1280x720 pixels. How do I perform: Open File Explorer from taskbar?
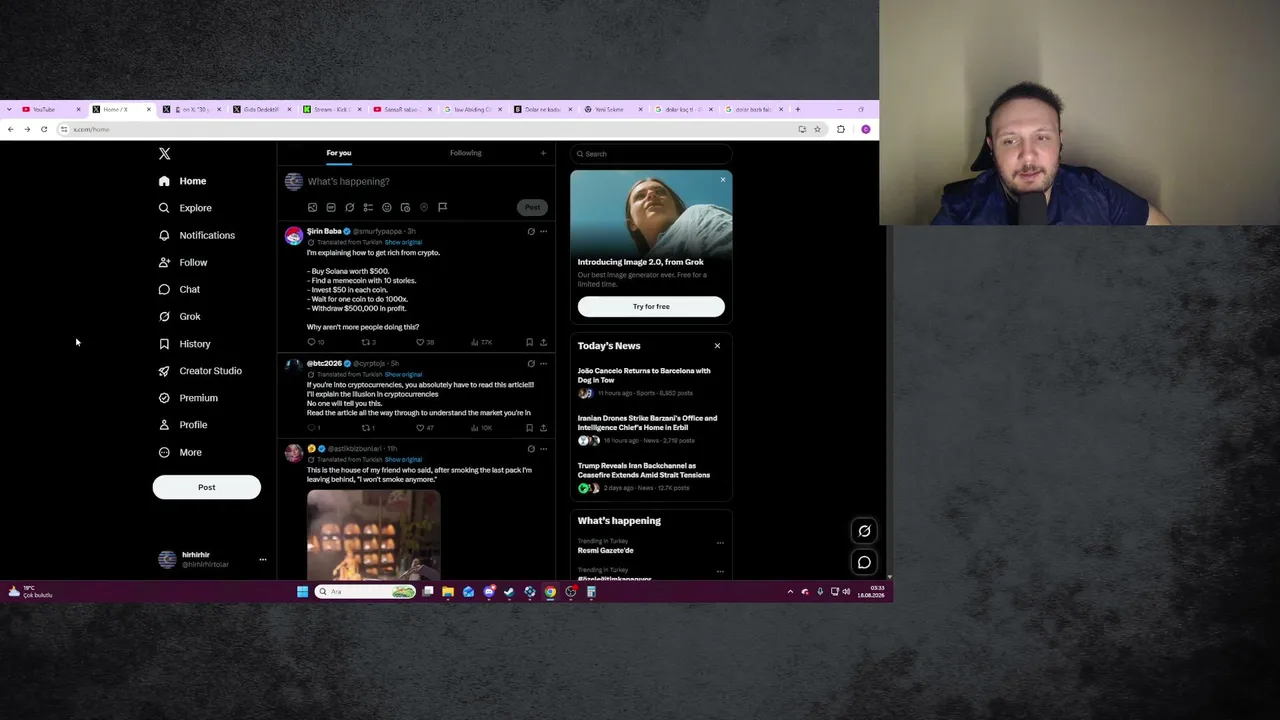(448, 592)
